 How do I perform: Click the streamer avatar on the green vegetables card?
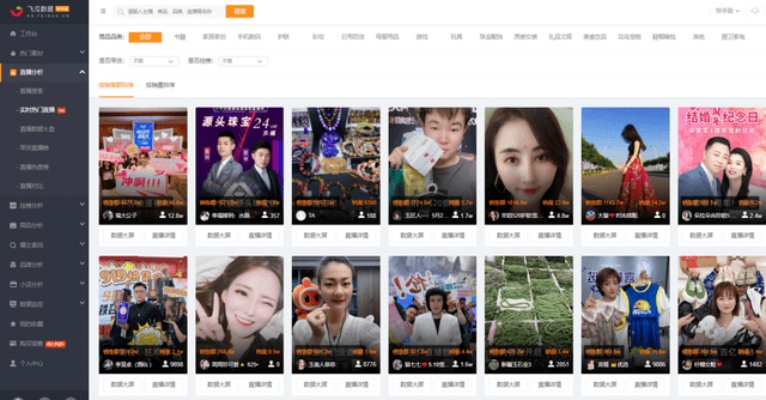coord(494,364)
